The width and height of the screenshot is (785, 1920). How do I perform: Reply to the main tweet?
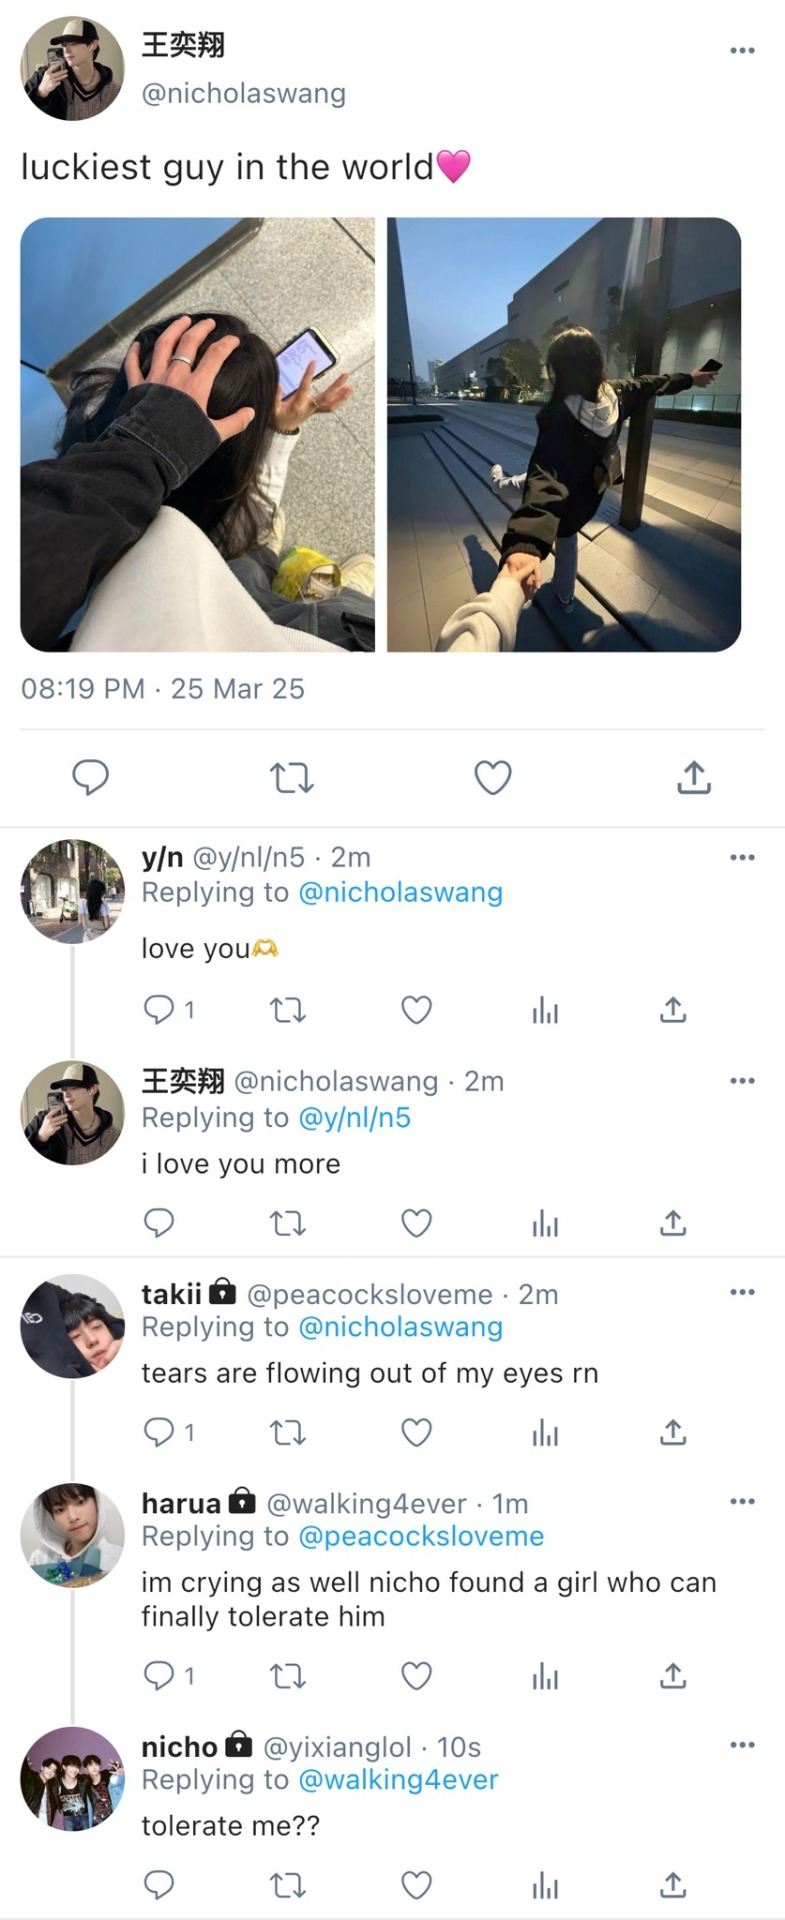pyautogui.click(x=90, y=777)
